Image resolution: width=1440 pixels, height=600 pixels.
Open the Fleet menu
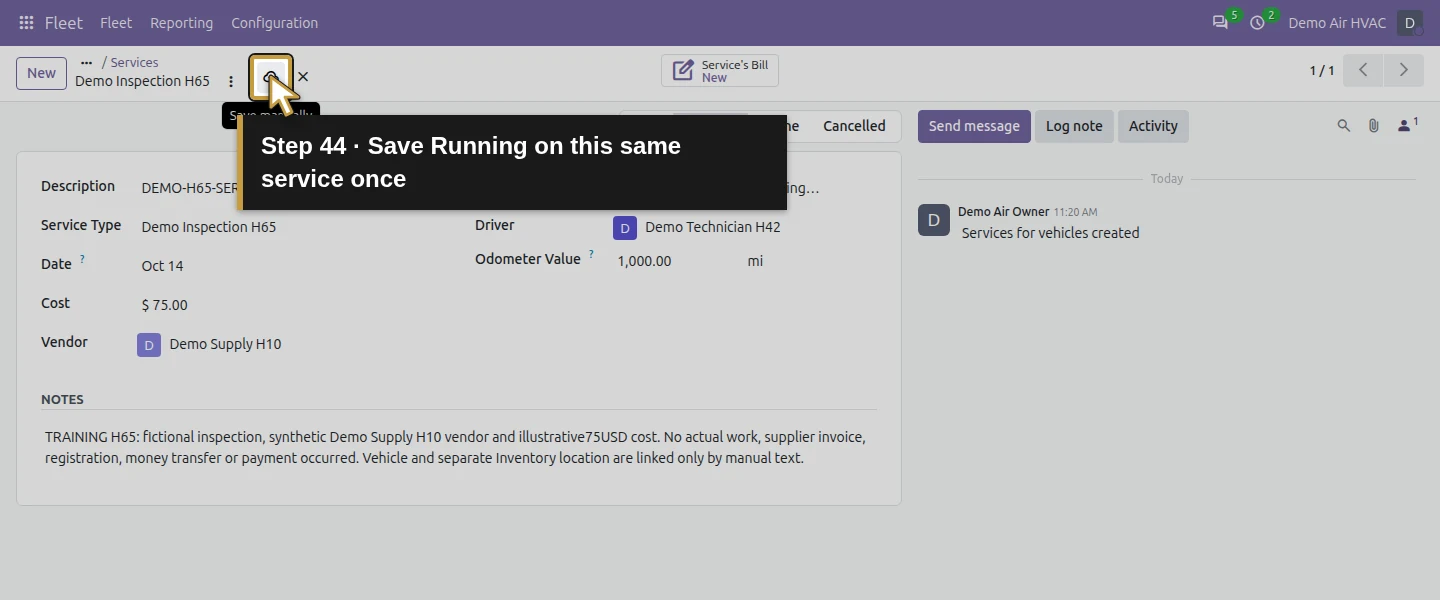(116, 23)
